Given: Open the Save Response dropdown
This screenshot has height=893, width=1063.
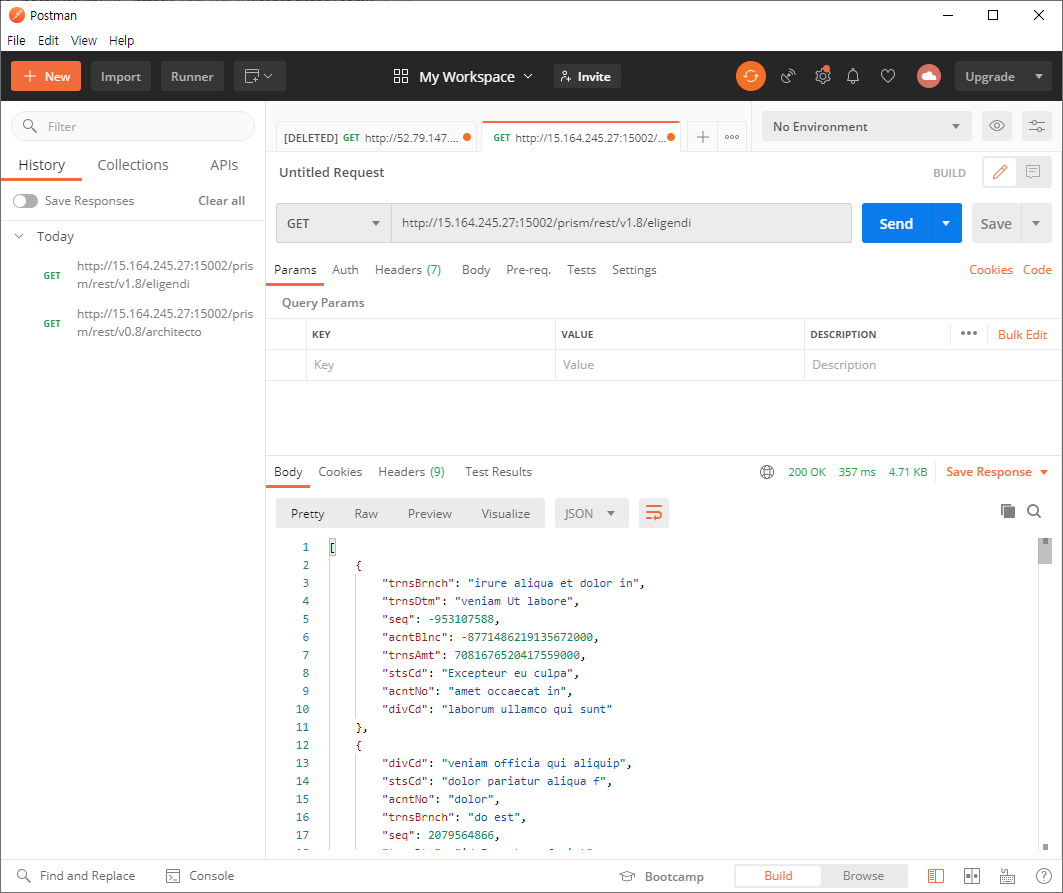Looking at the screenshot, I should (997, 472).
